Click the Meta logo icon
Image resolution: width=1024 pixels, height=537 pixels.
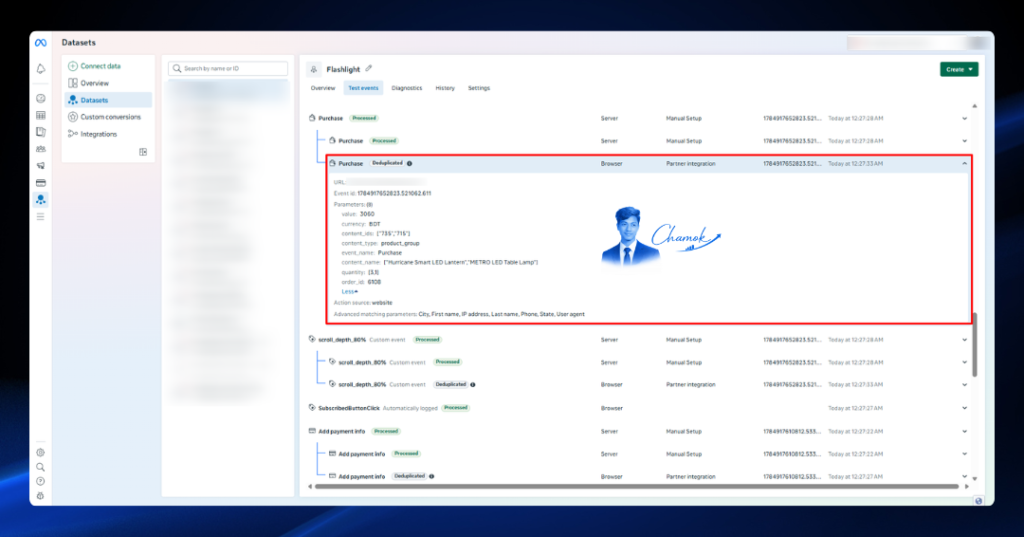[x=40, y=42]
